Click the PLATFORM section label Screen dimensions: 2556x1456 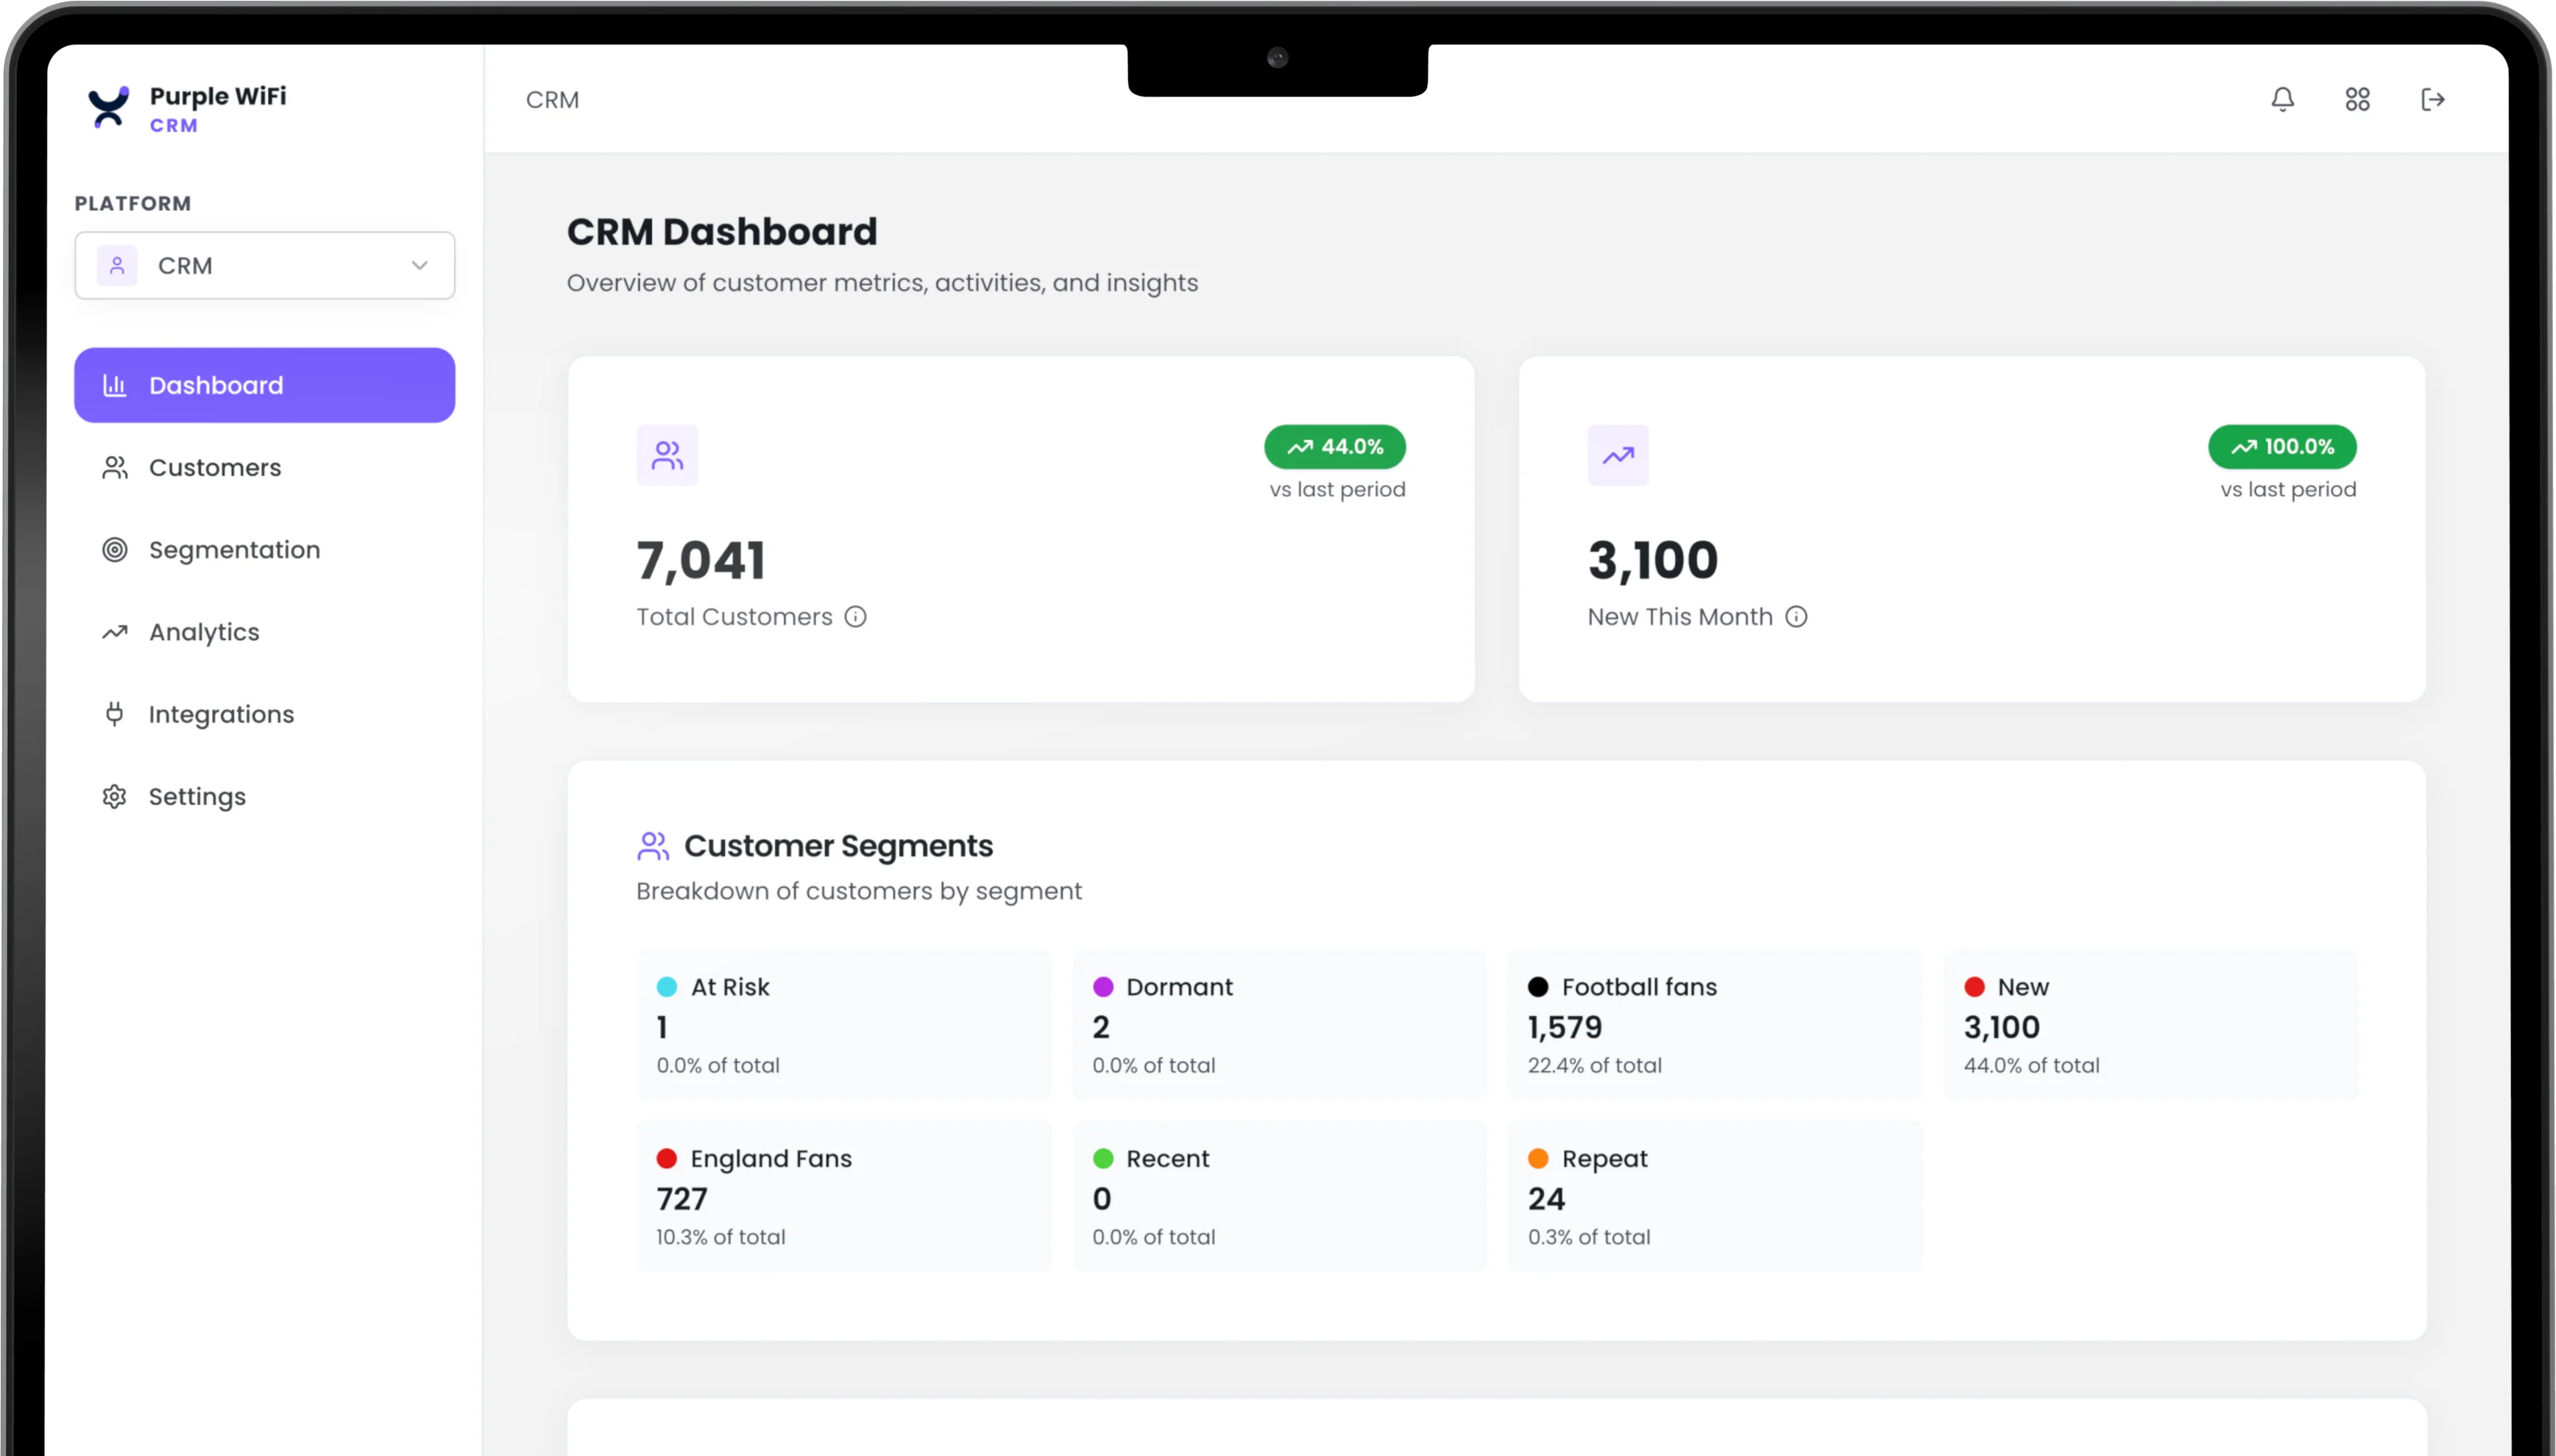[133, 203]
